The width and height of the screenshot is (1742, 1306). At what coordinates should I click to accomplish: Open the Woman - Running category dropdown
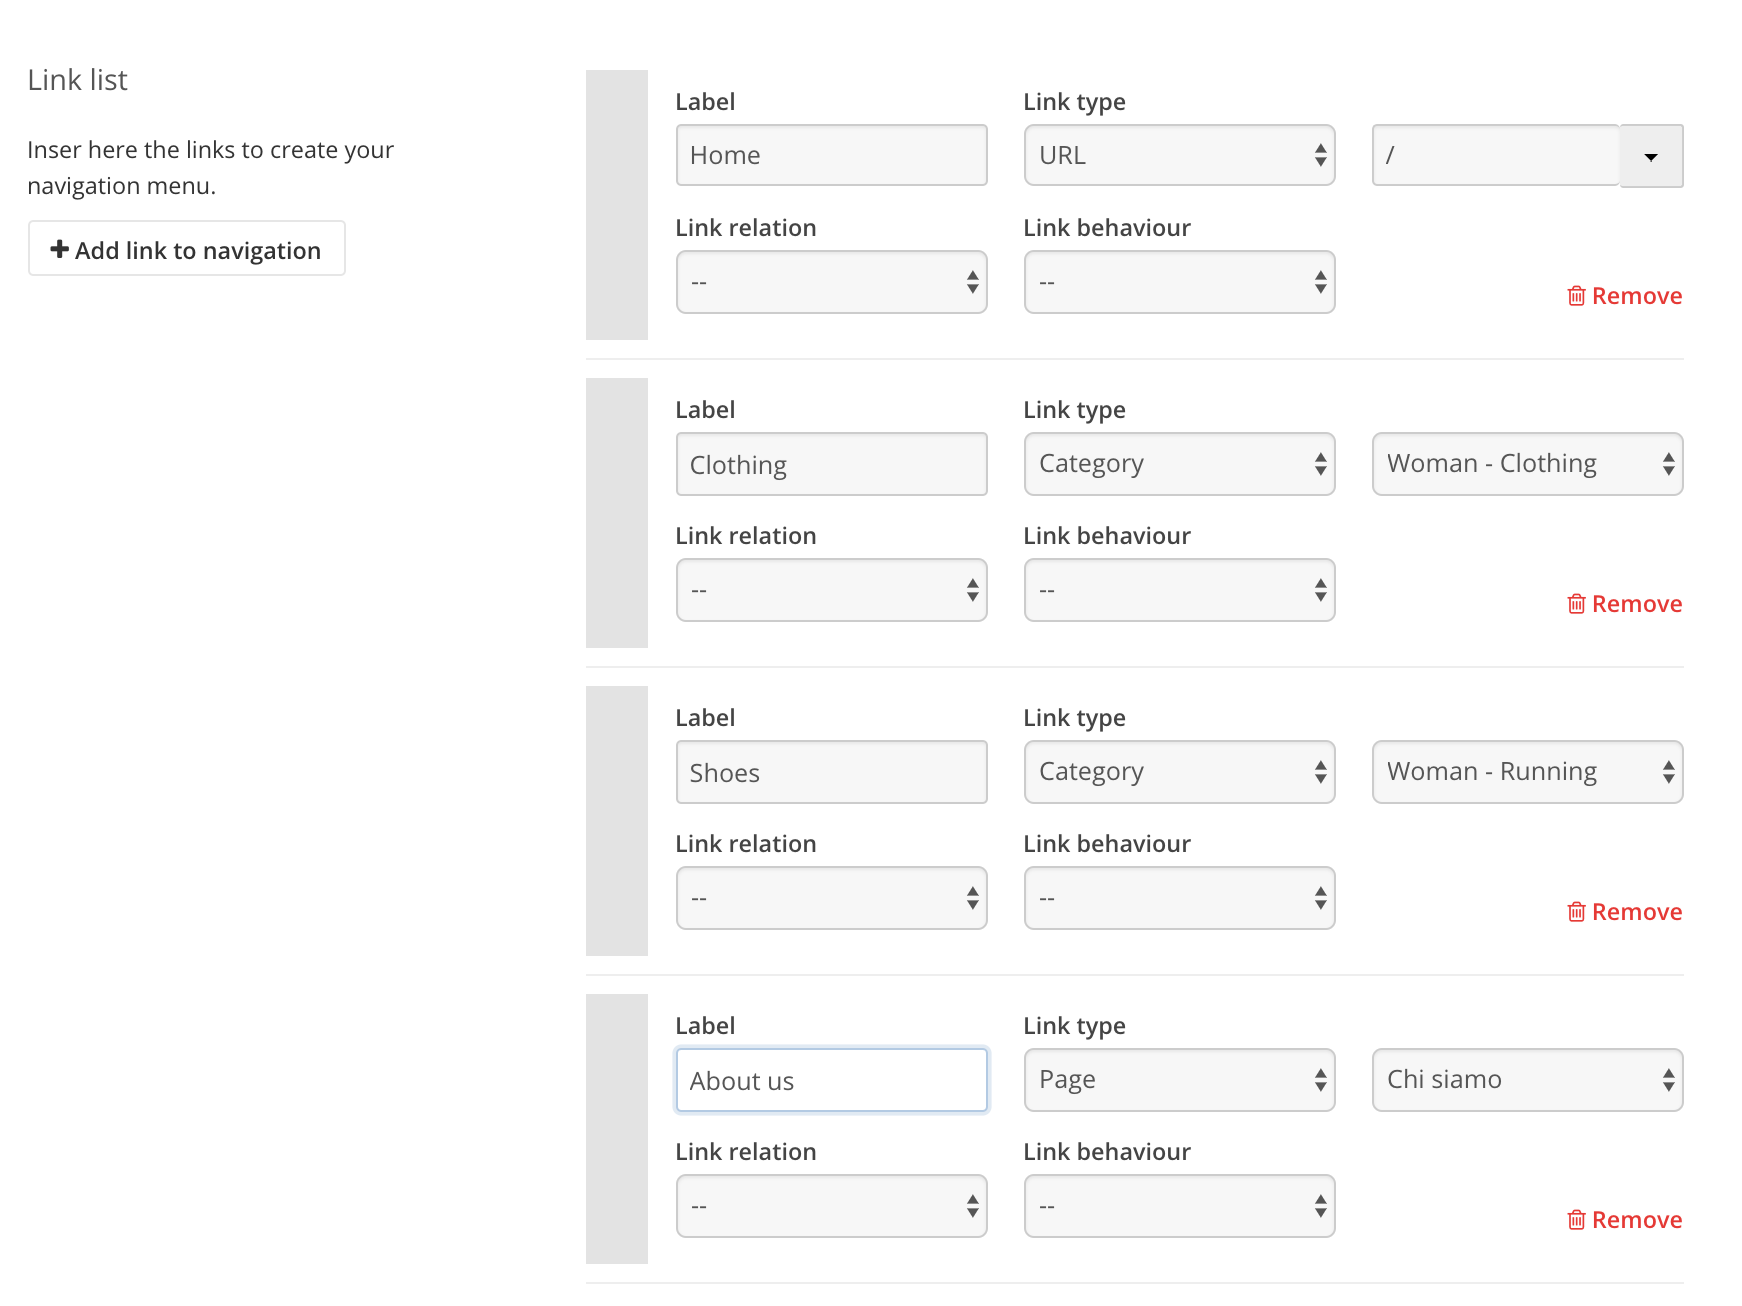click(1528, 772)
